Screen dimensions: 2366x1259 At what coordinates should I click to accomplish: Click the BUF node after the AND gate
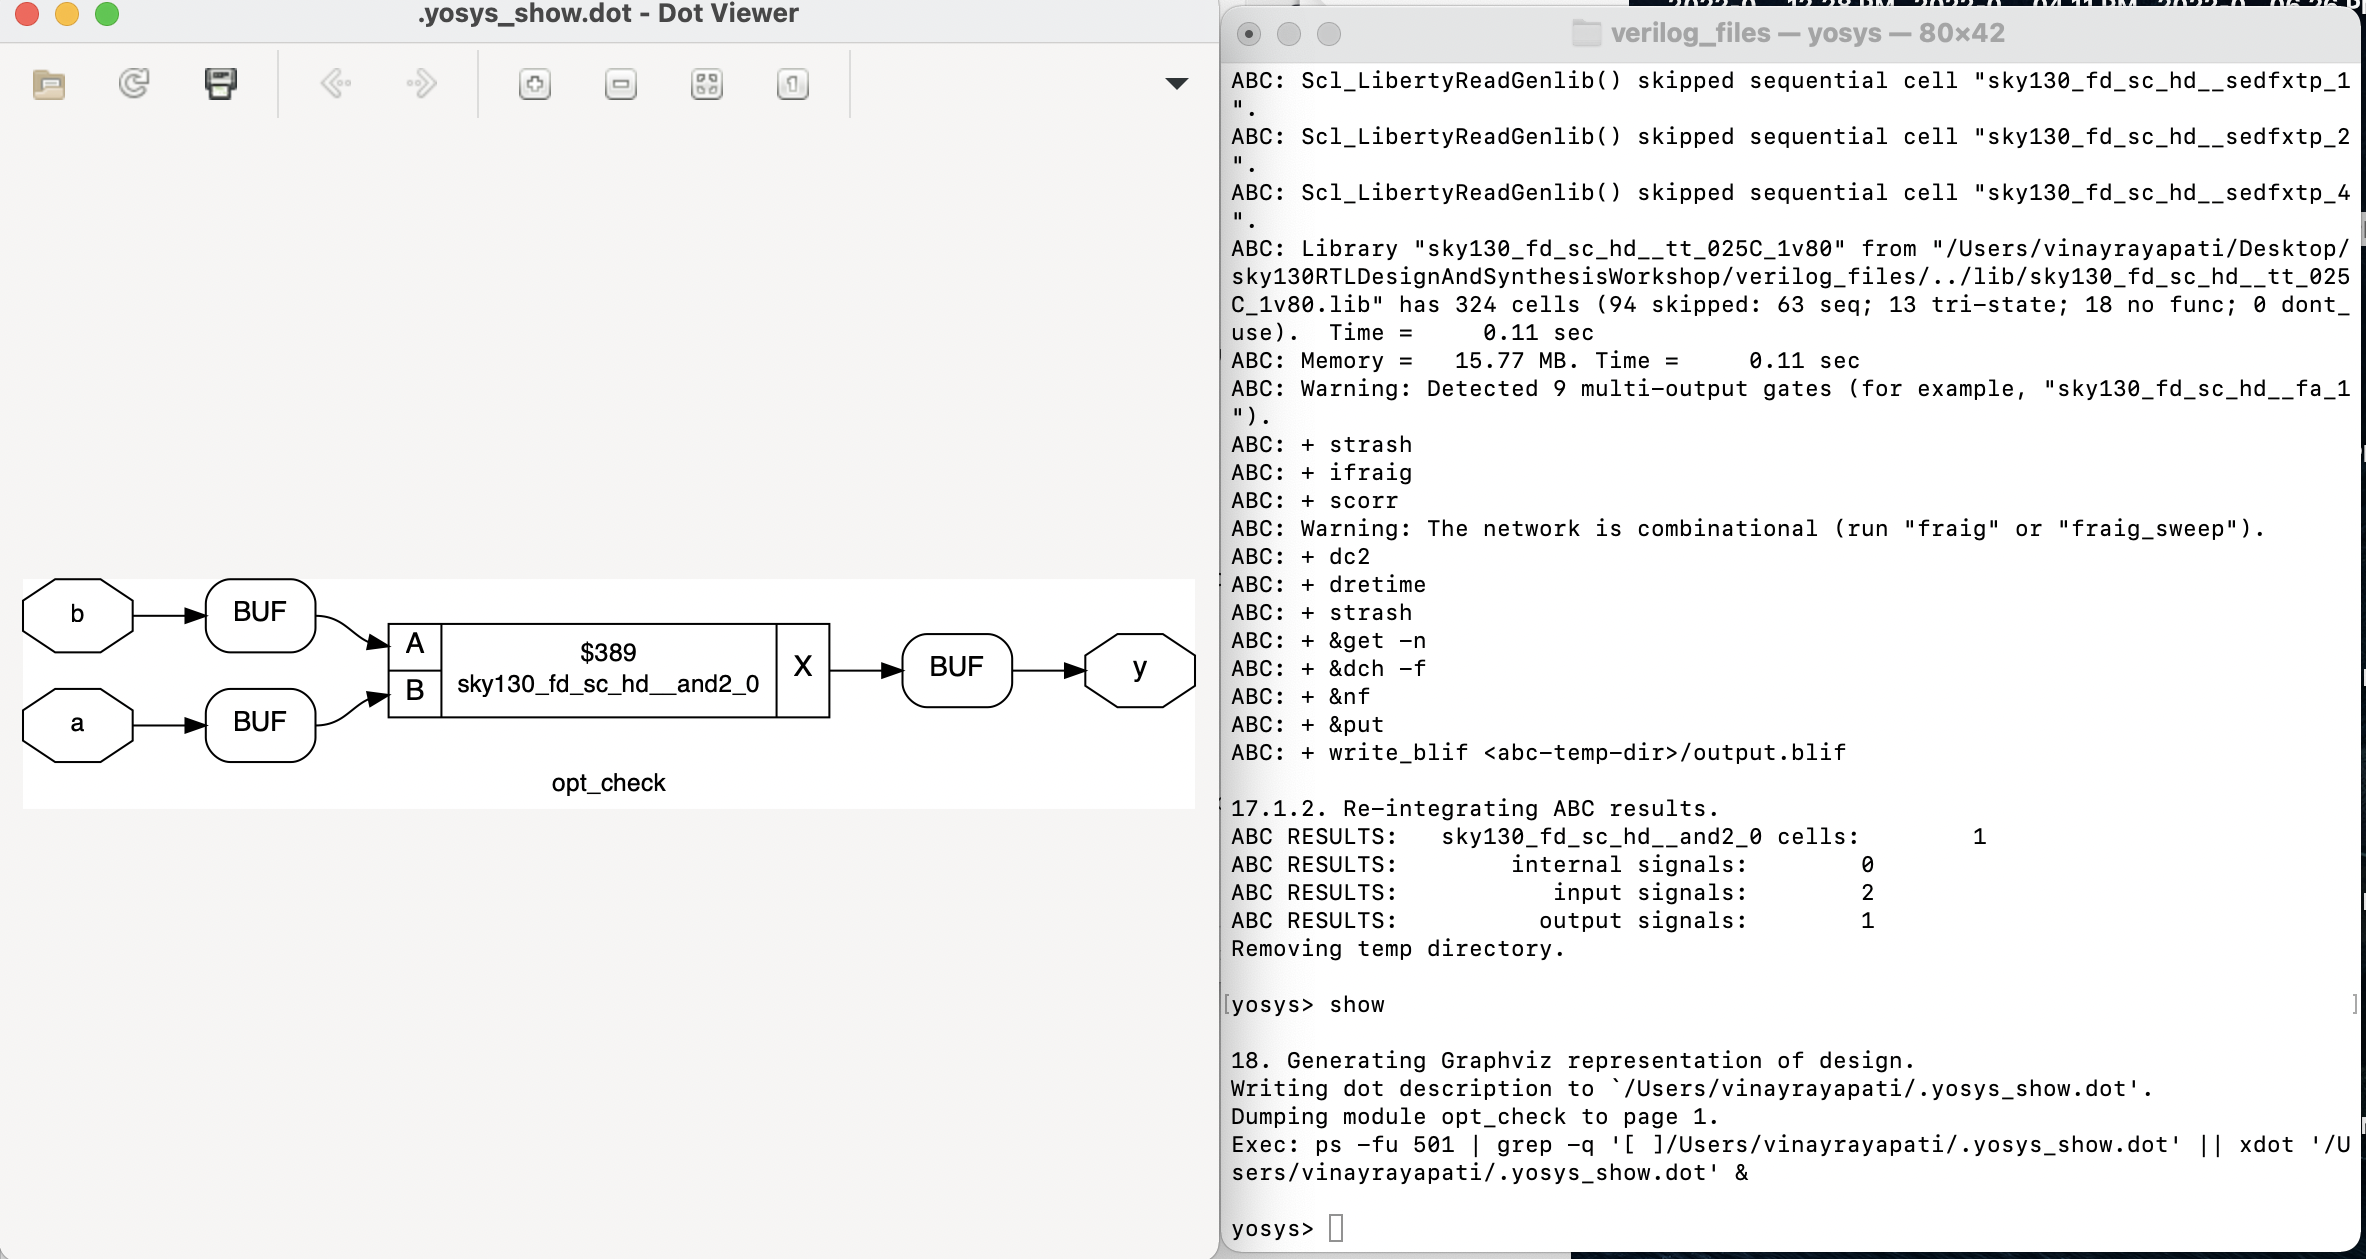pos(956,670)
